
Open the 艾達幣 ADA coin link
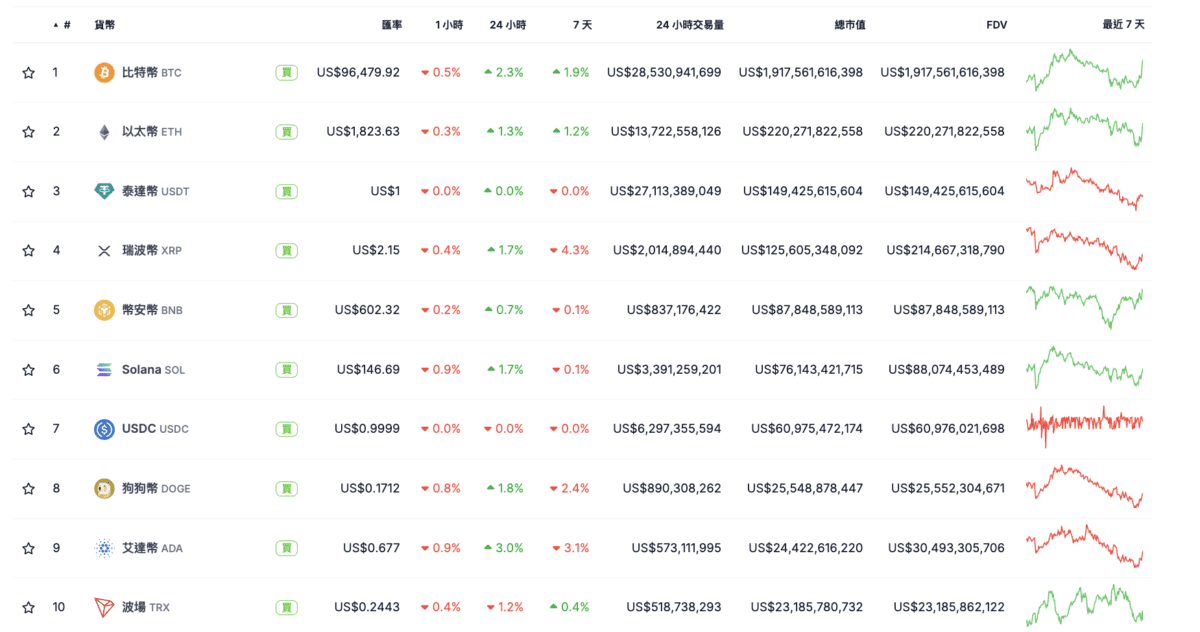(152, 548)
